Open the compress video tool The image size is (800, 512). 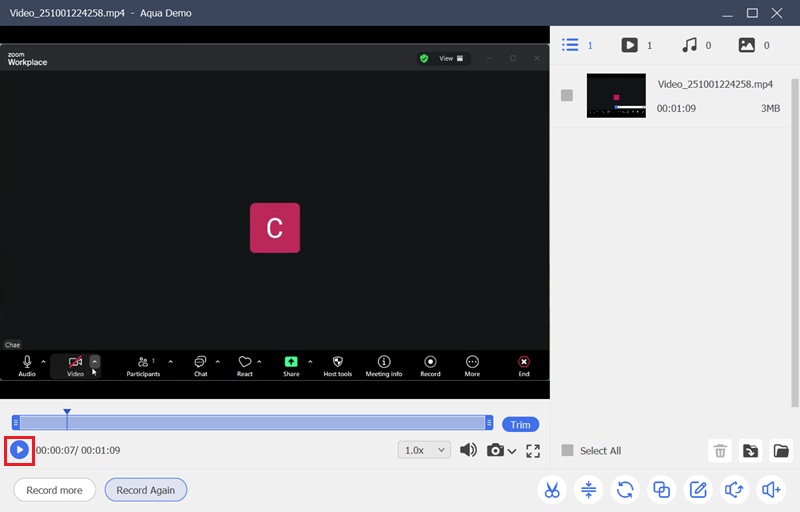click(x=588, y=490)
